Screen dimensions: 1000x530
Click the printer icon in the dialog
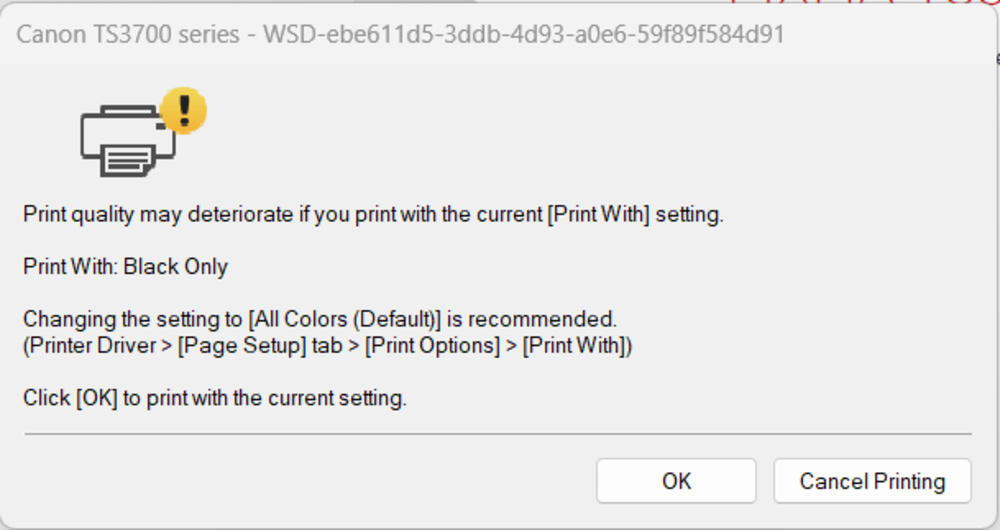[x=127, y=142]
